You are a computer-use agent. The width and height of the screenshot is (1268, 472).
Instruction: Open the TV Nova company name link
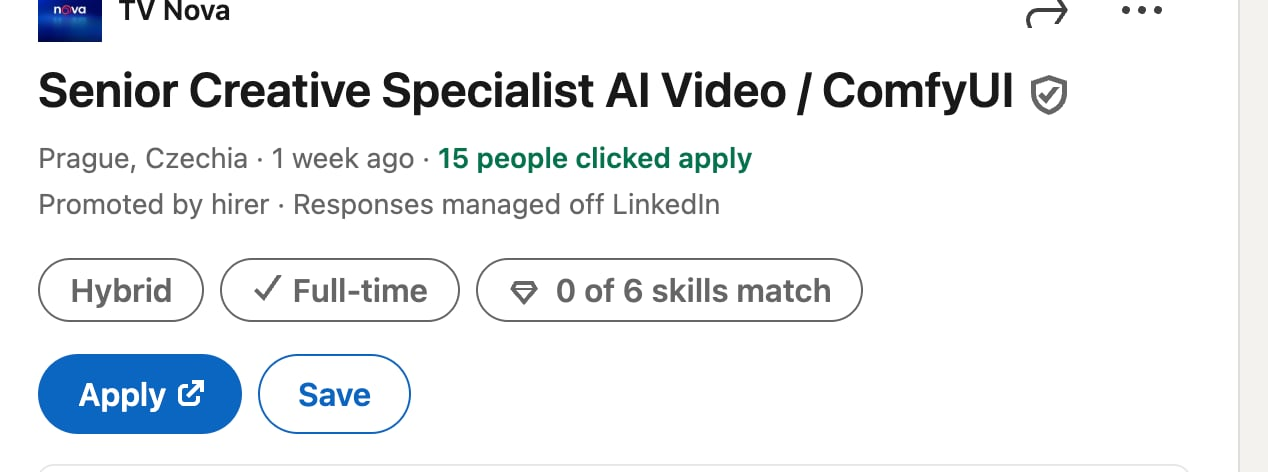click(173, 12)
